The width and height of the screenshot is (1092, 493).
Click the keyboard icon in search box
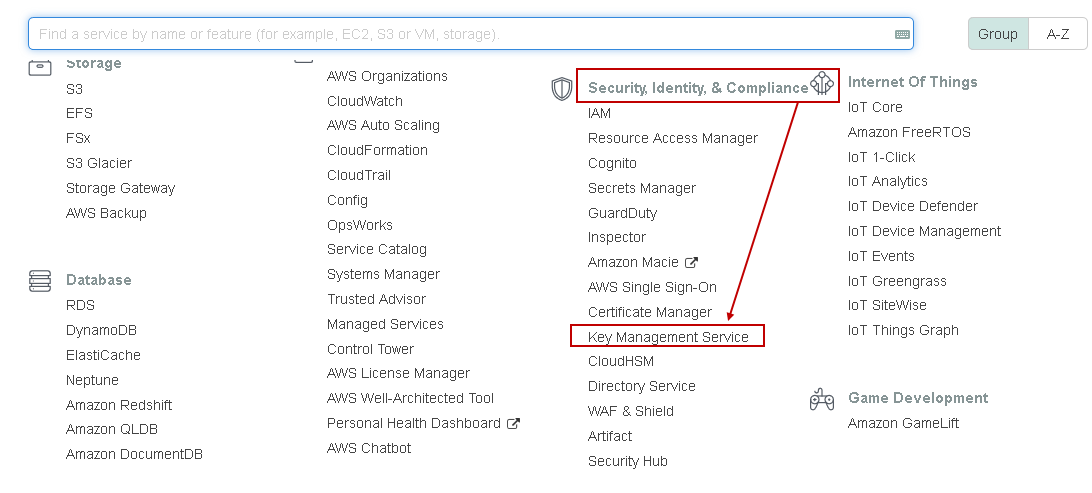pos(902,34)
